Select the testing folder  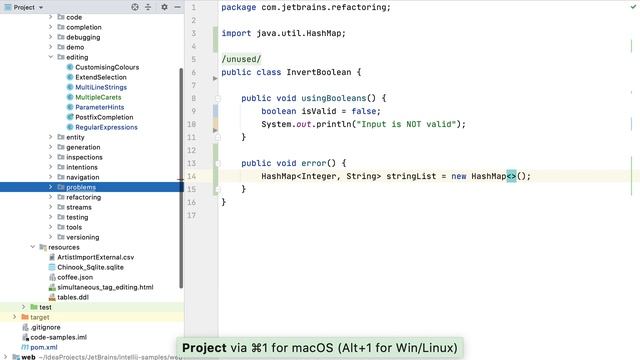click(77, 217)
